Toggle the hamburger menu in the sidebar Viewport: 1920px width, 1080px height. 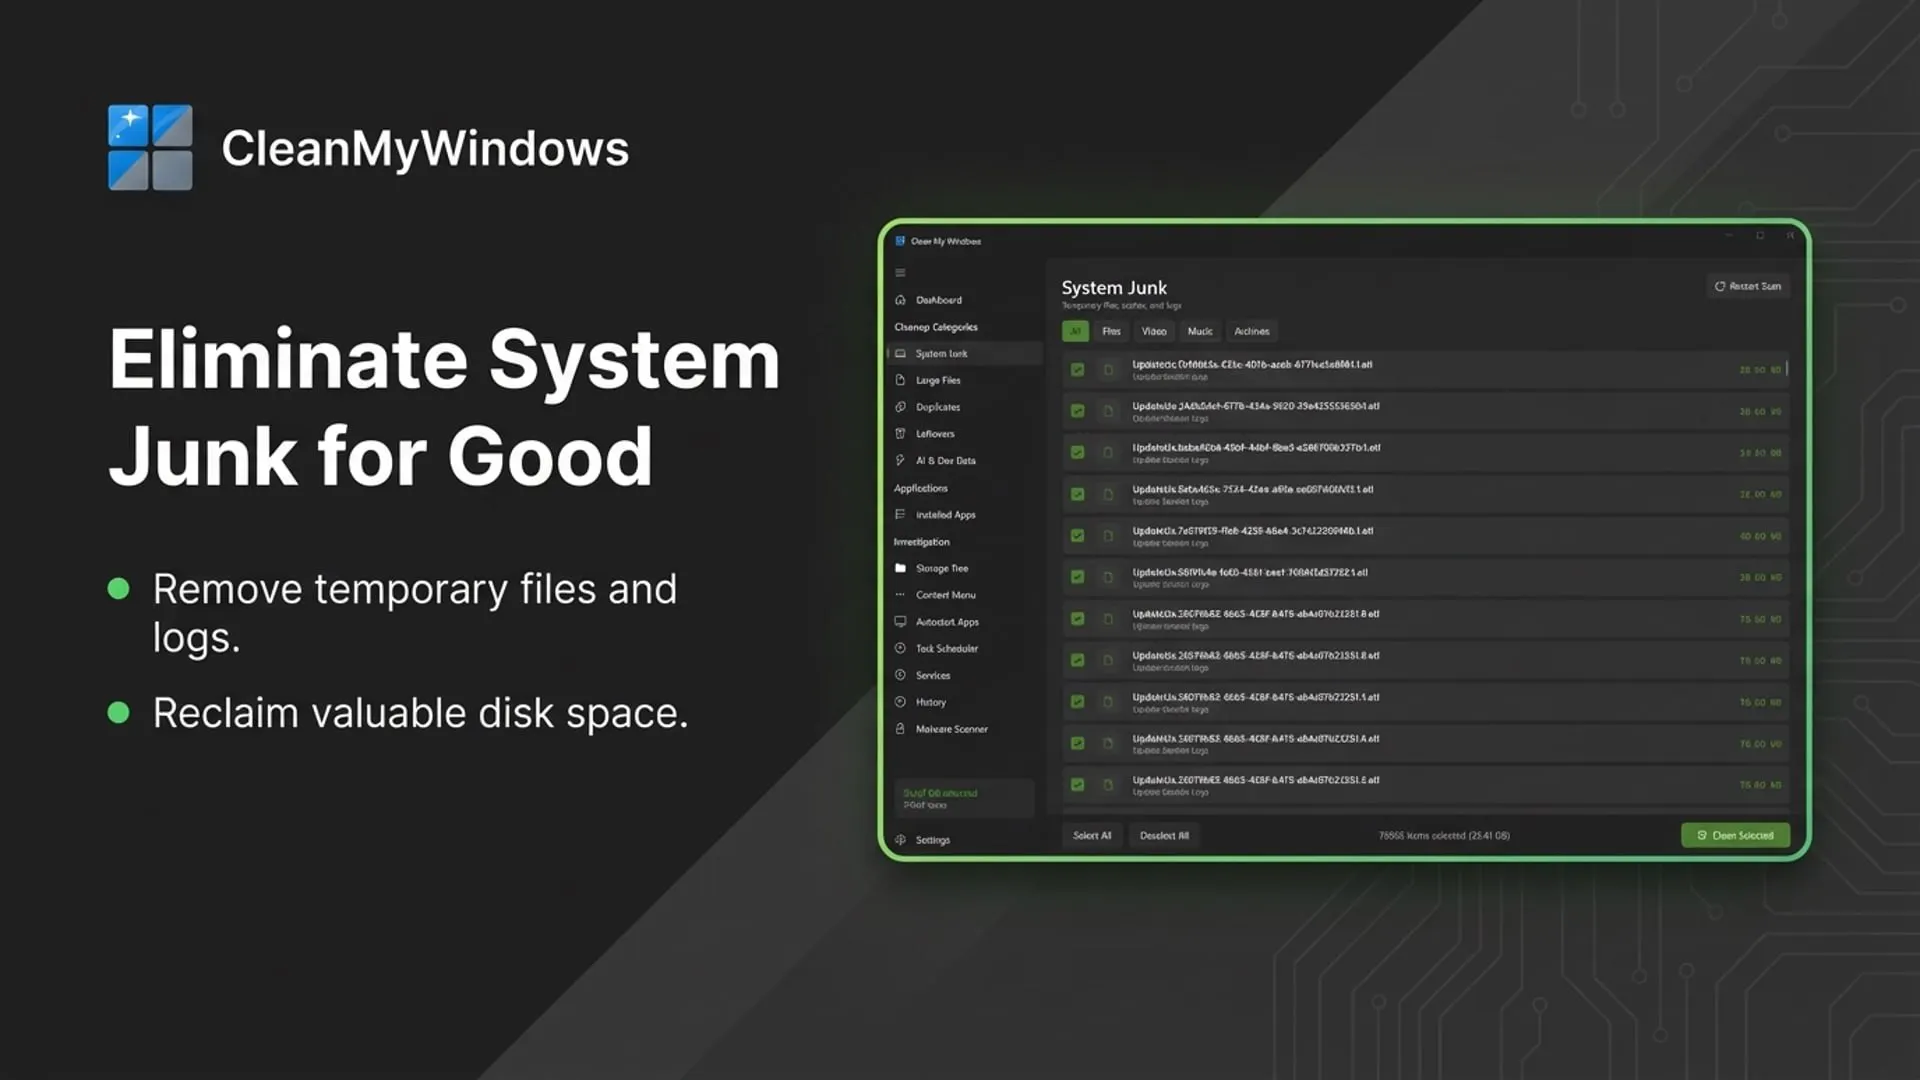[x=900, y=272]
